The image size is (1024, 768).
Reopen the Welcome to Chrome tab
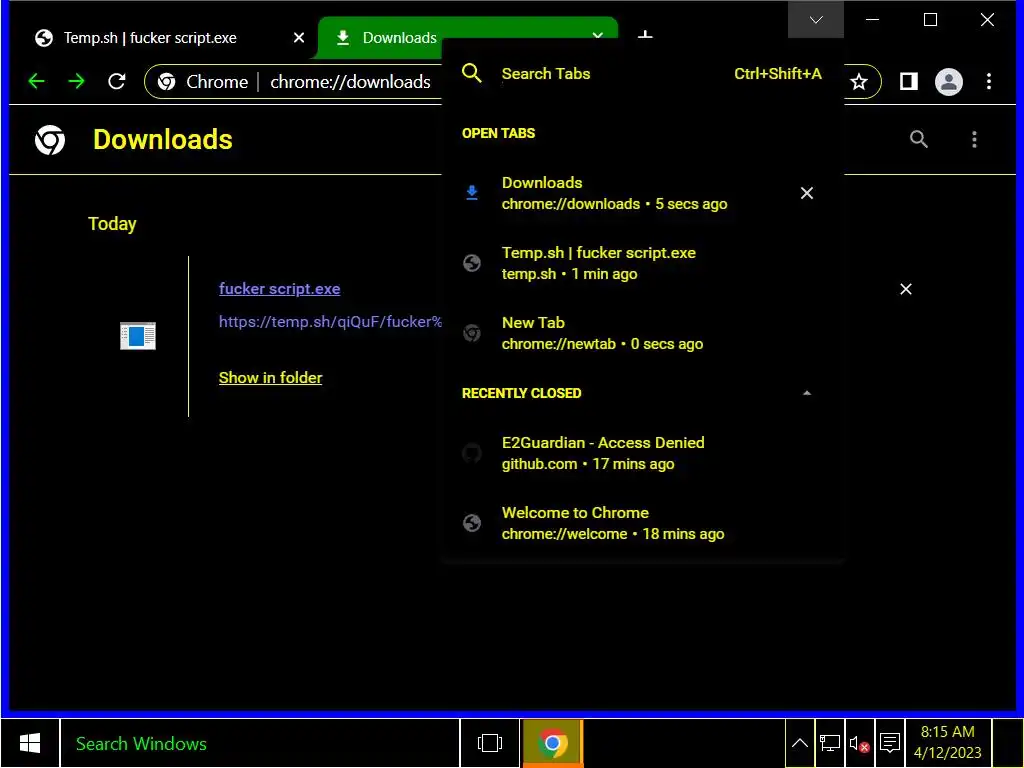click(641, 523)
